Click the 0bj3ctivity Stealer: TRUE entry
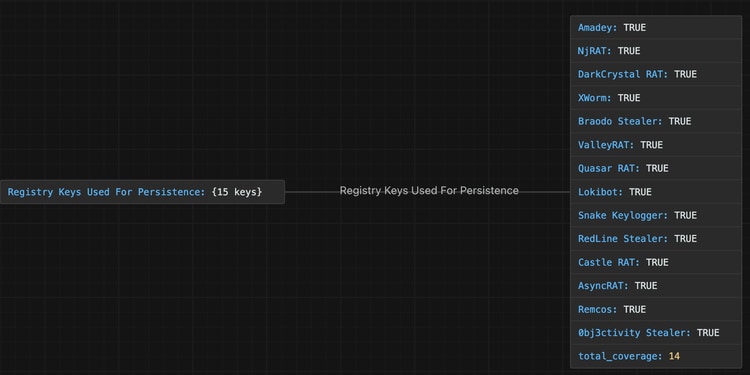Image resolution: width=750 pixels, height=375 pixels. coord(656,332)
